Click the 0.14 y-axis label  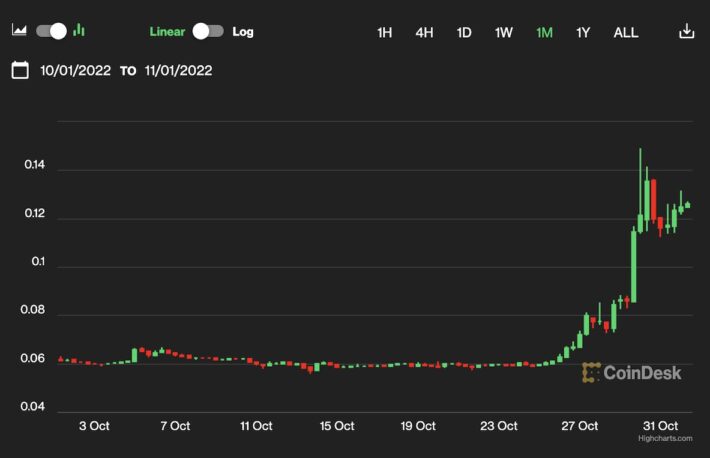(x=35, y=164)
